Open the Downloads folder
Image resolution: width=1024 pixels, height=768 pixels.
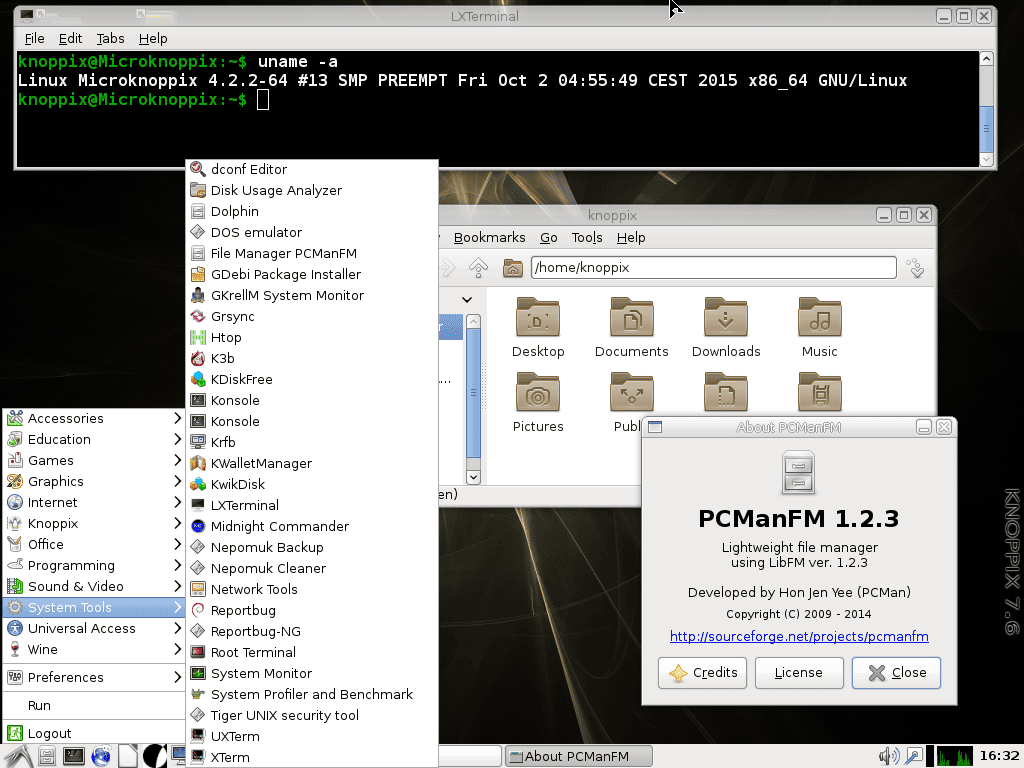pos(726,327)
